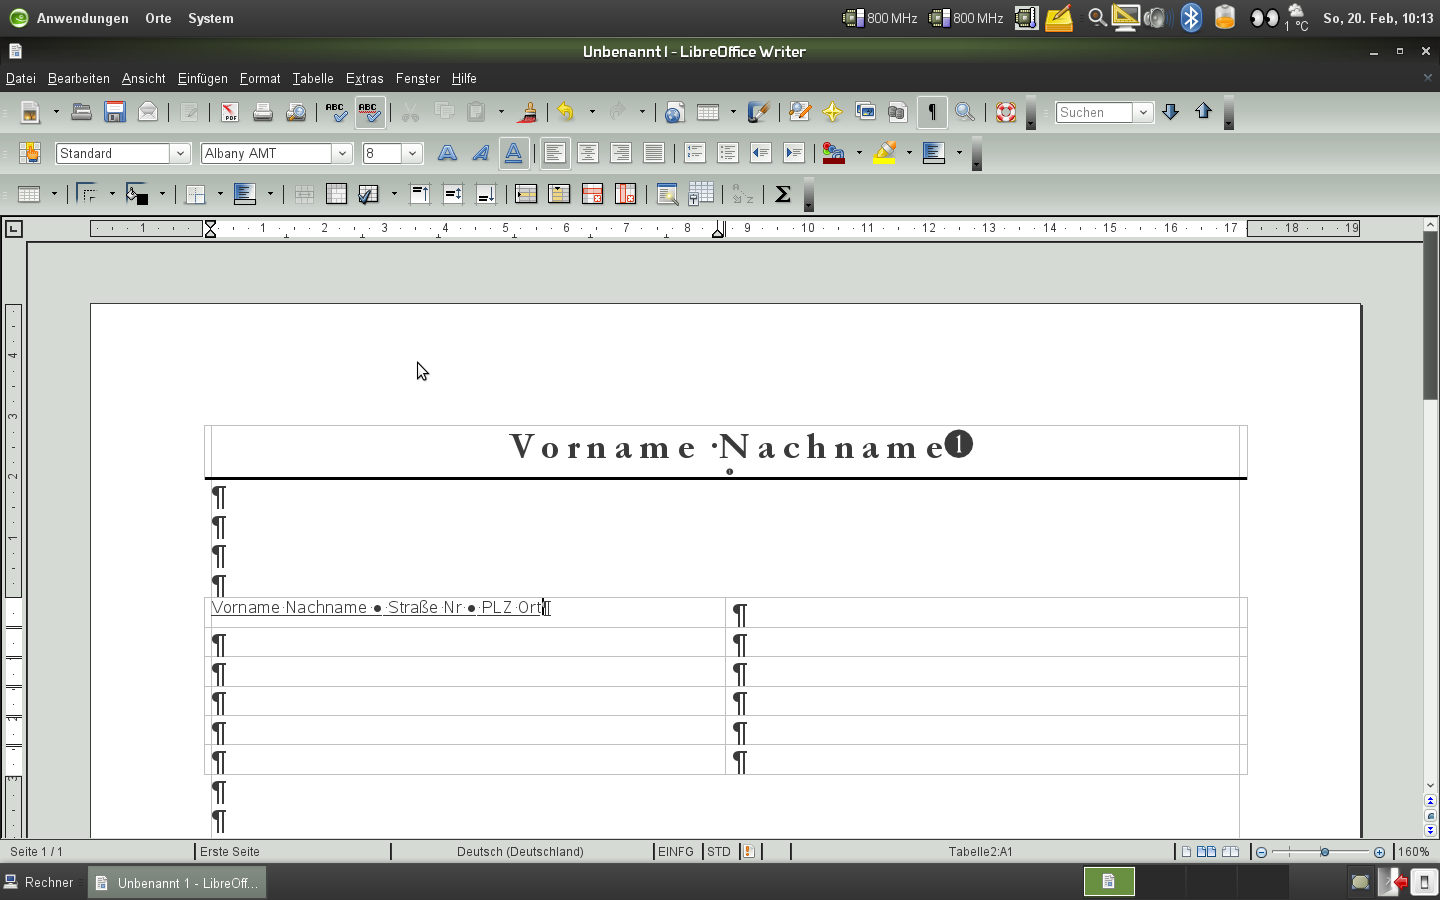Expand the font size dropdown
The image size is (1440, 900).
click(x=412, y=153)
